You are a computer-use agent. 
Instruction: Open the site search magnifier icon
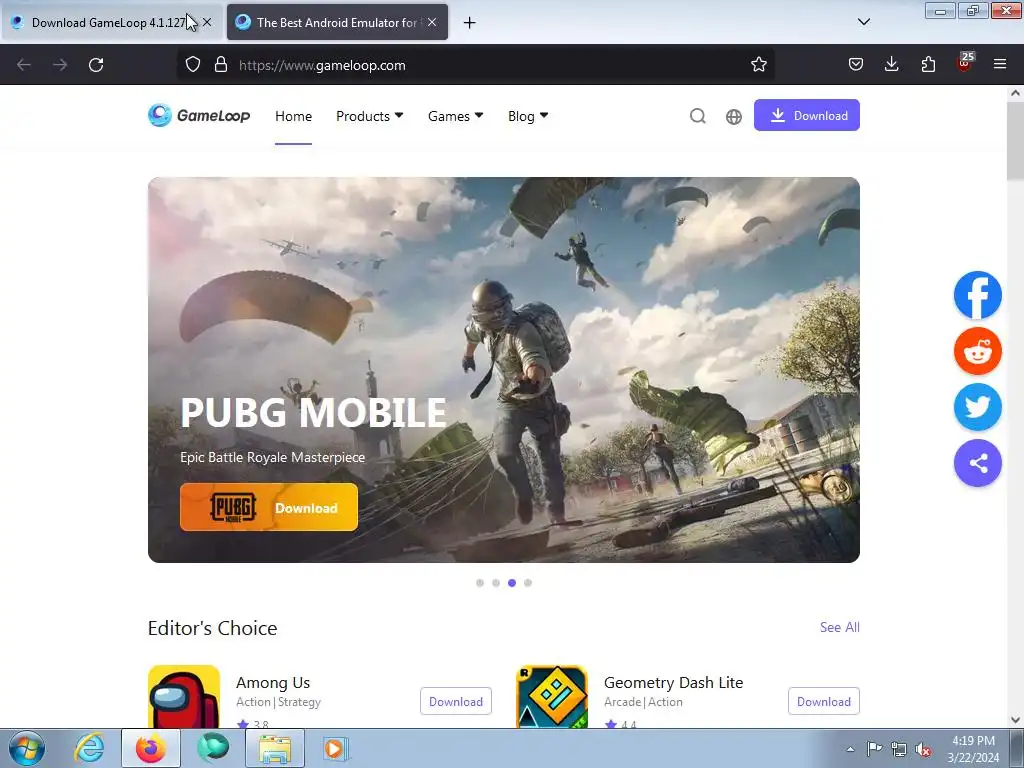click(697, 116)
